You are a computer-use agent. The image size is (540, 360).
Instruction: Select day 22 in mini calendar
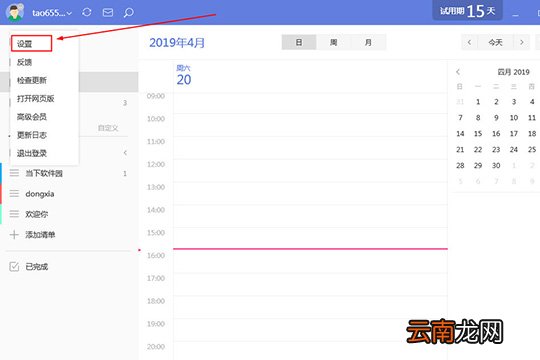[478, 150]
